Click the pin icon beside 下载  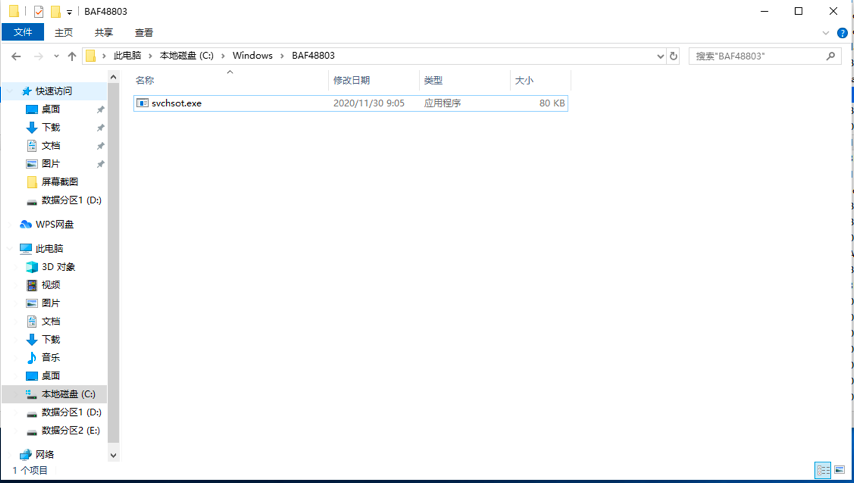[x=100, y=128]
